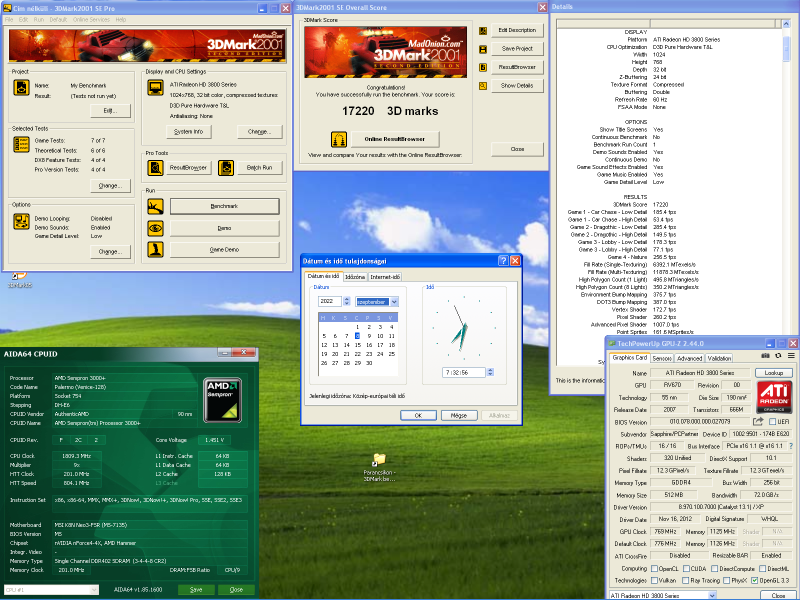Click the Game Demo button
This screenshot has height=600, width=800.
point(224,249)
